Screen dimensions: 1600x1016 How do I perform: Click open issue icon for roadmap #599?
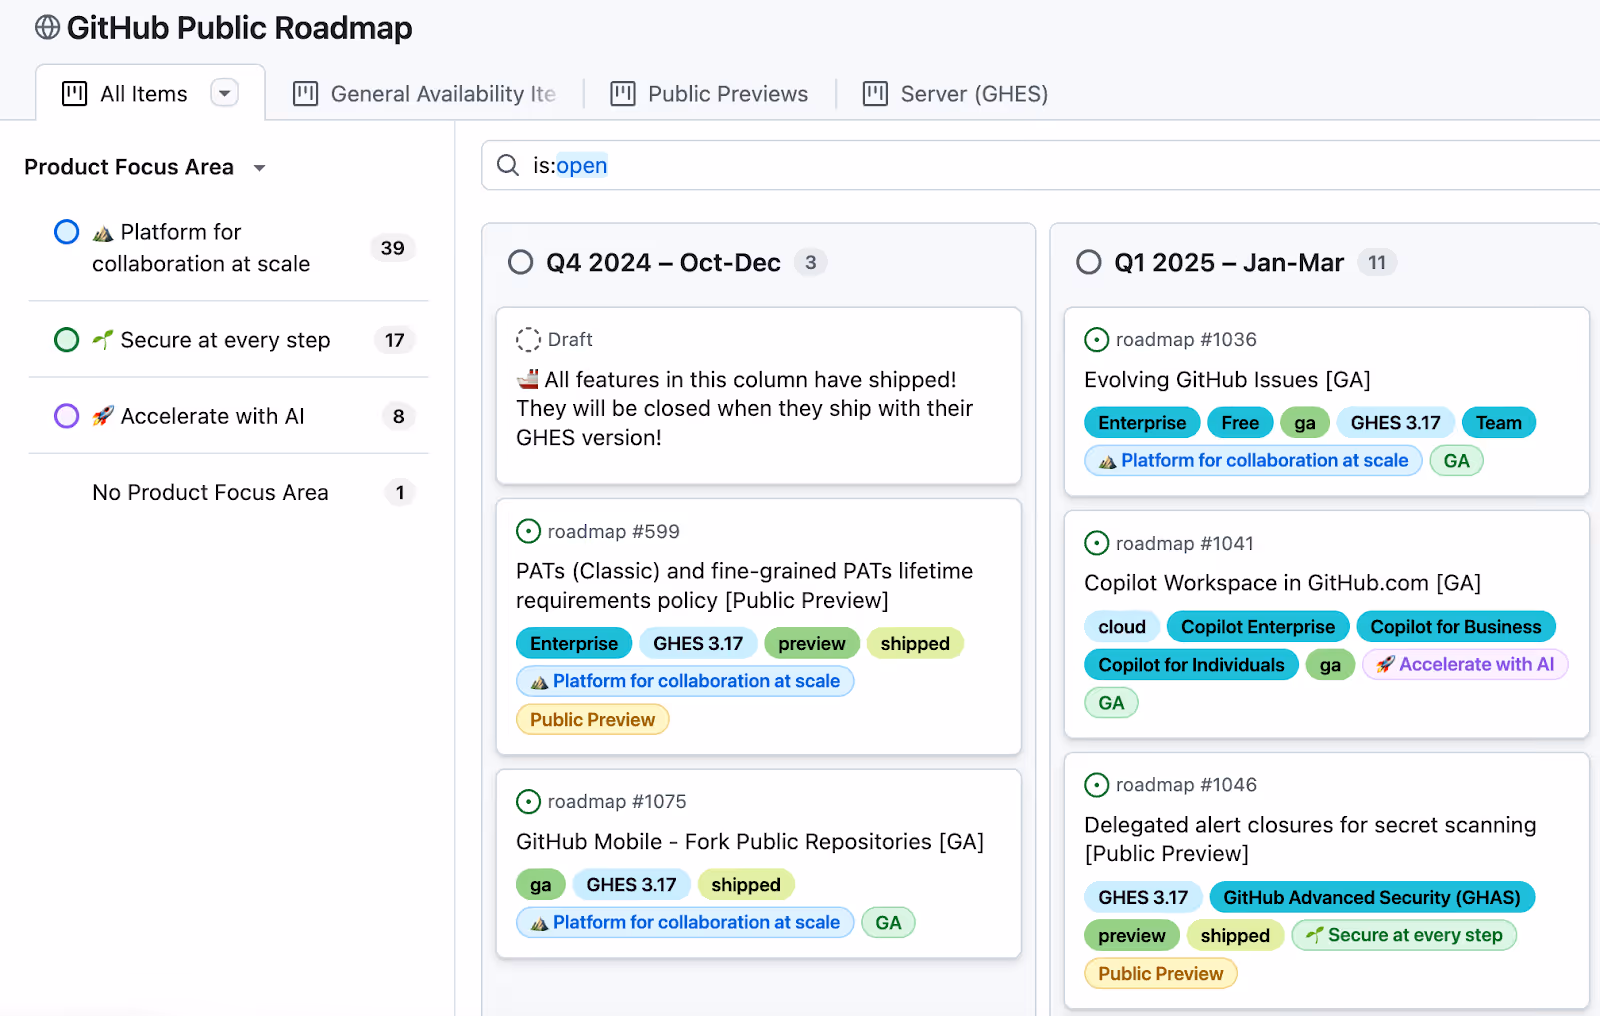coord(528,531)
